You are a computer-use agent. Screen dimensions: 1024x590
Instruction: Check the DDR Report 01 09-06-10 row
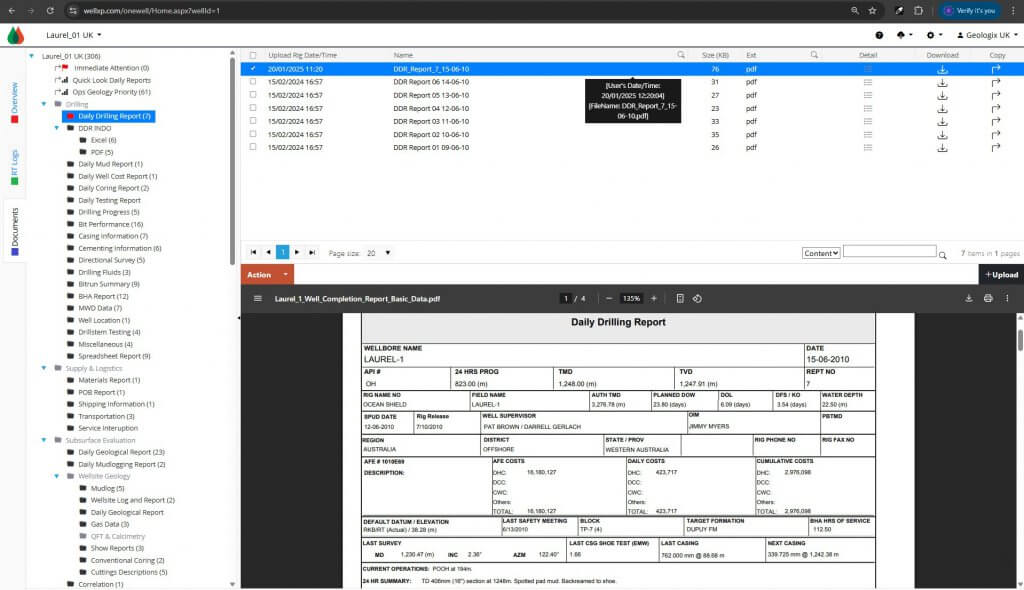pyautogui.click(x=253, y=147)
